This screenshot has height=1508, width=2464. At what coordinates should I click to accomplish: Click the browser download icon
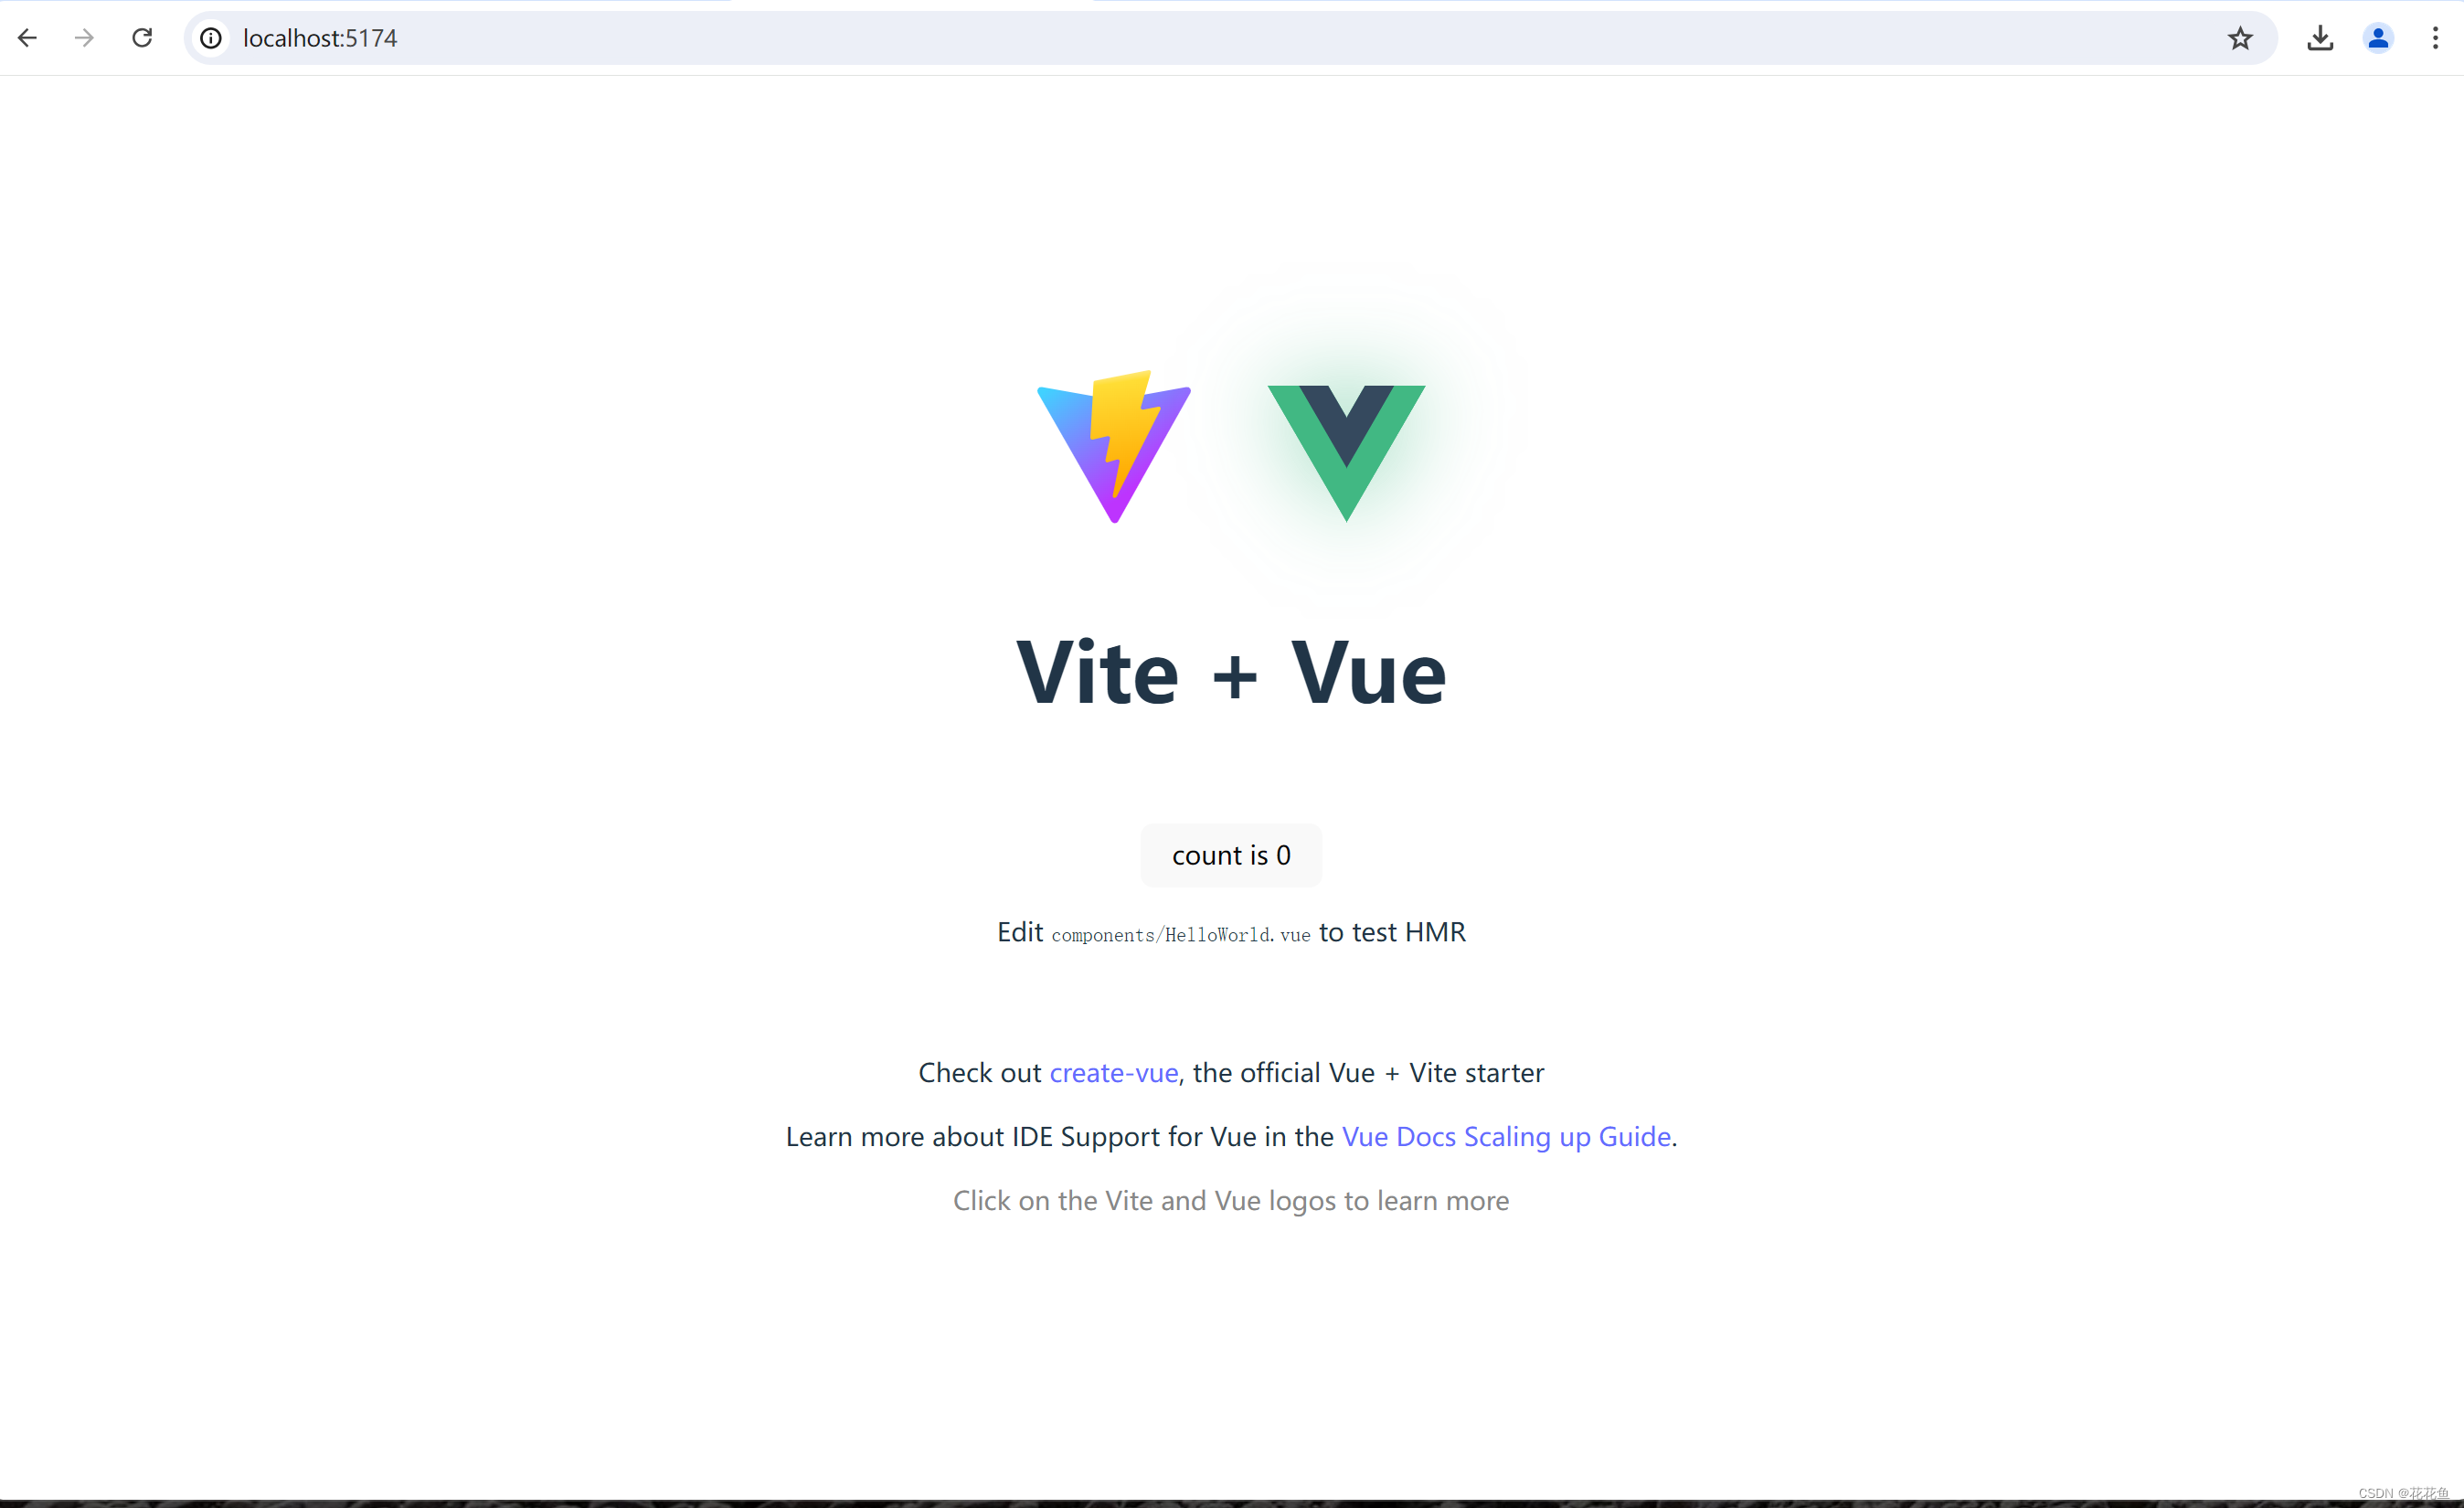(x=2320, y=37)
